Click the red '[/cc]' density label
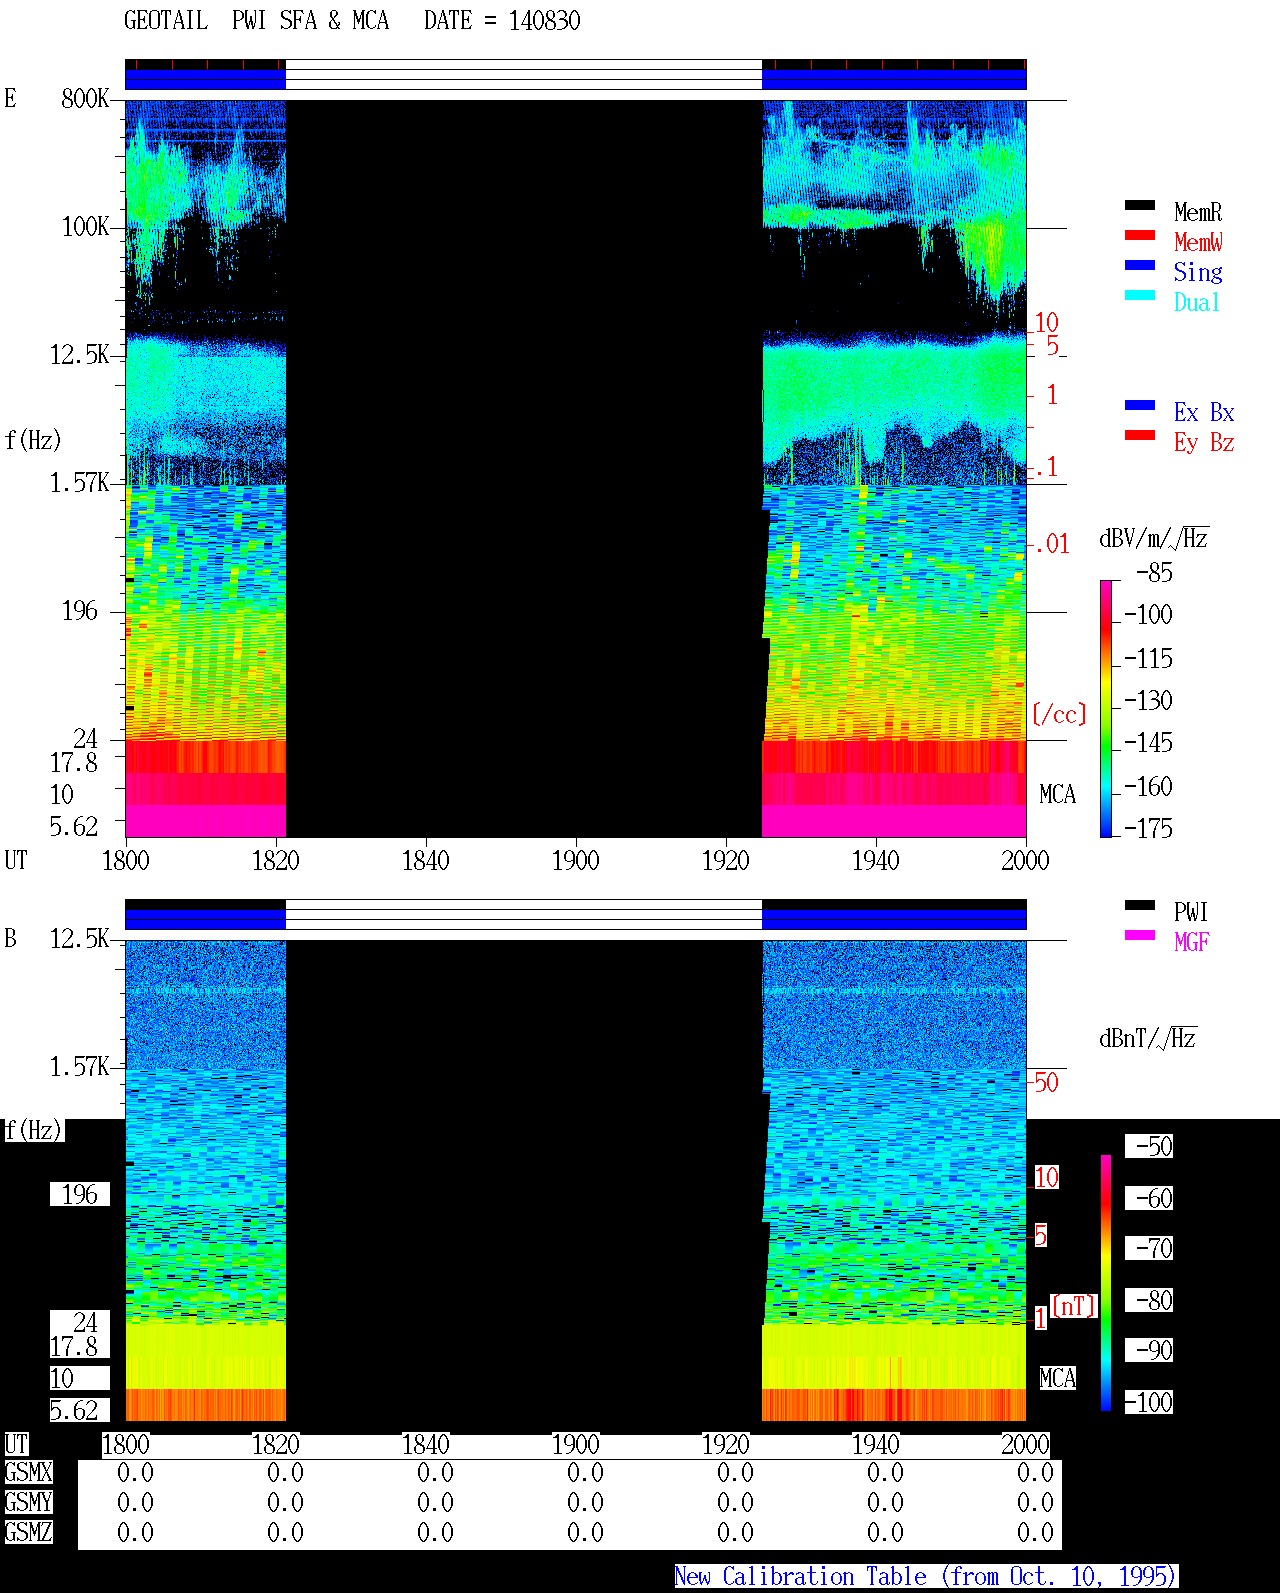Viewport: 1280px width, 1593px height. pyautogui.click(x=1059, y=714)
